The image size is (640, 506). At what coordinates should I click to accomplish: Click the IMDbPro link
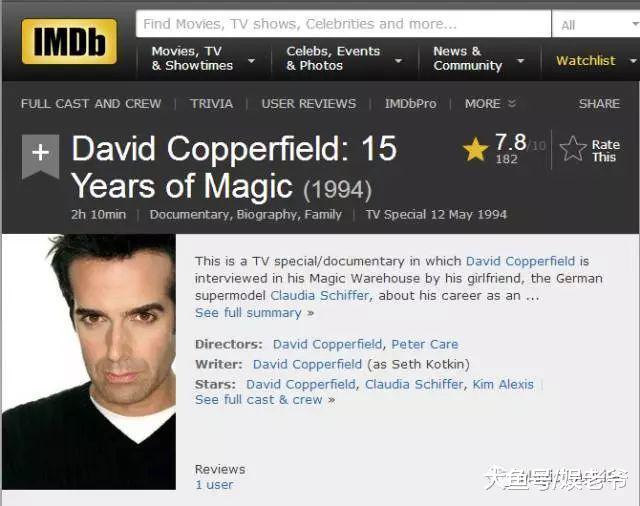(x=410, y=104)
